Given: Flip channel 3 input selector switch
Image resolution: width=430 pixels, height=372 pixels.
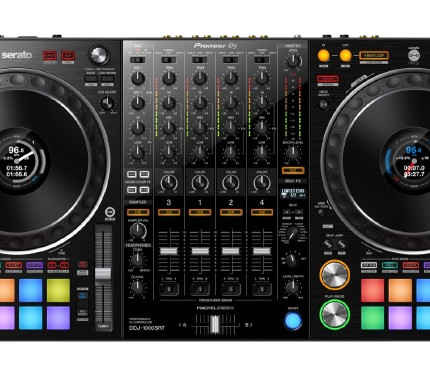Looking at the screenshot, I should 169,60.
